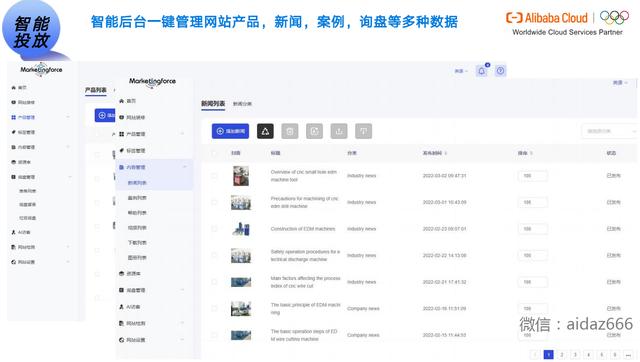The width and height of the screenshot is (640, 362).
Task: Open thumbnail of 'Precautions for machining of cnc' row
Action: pos(241,202)
